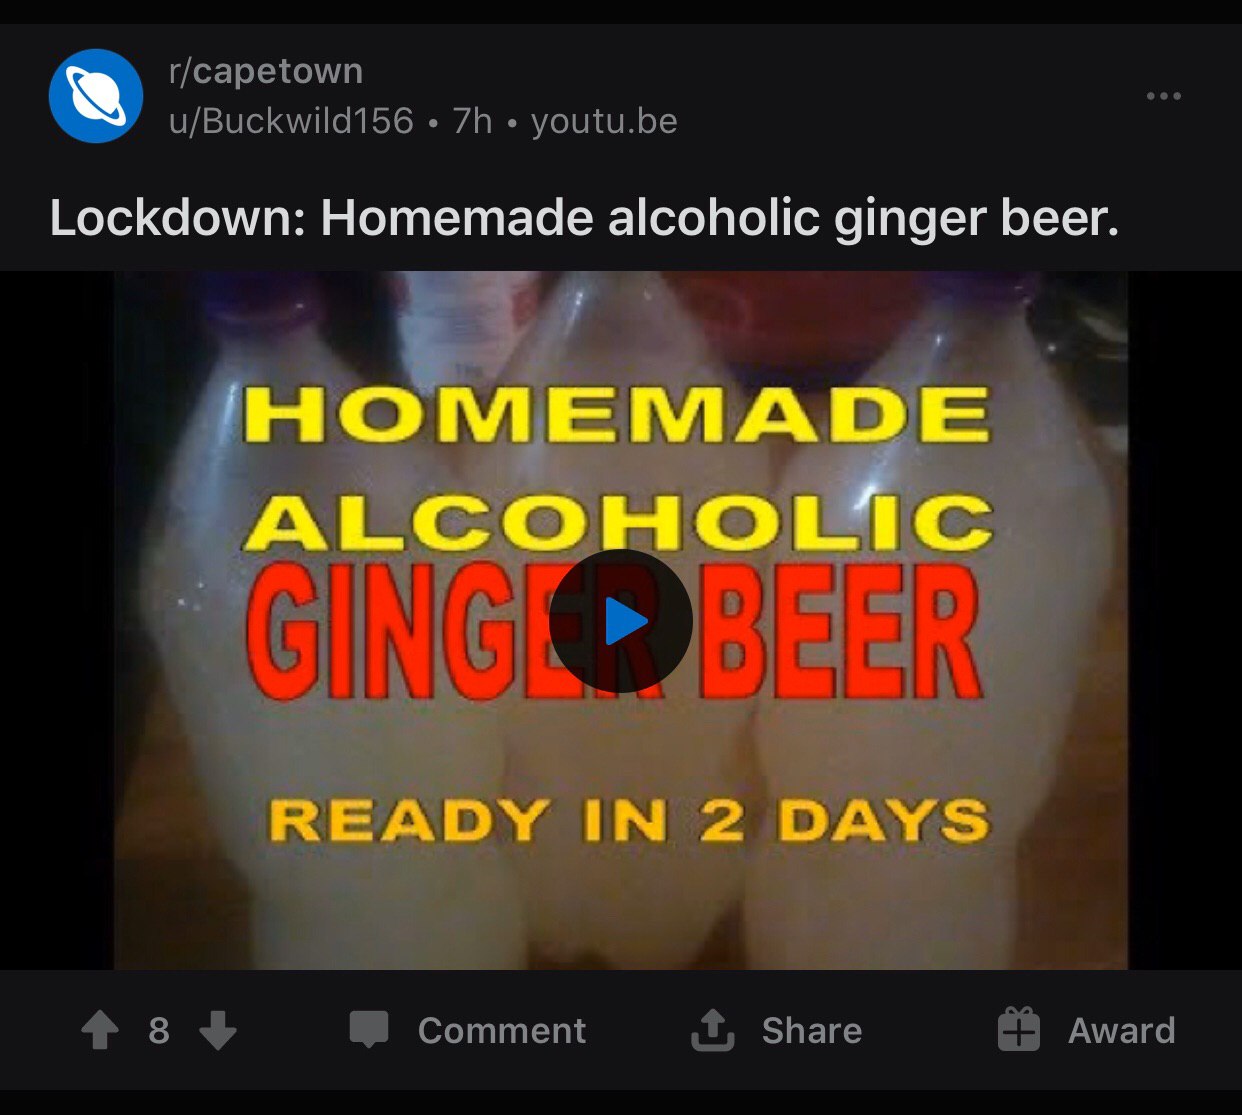The width and height of the screenshot is (1242, 1115).
Task: Click the red BEER word in the video preview
Action: (841, 632)
